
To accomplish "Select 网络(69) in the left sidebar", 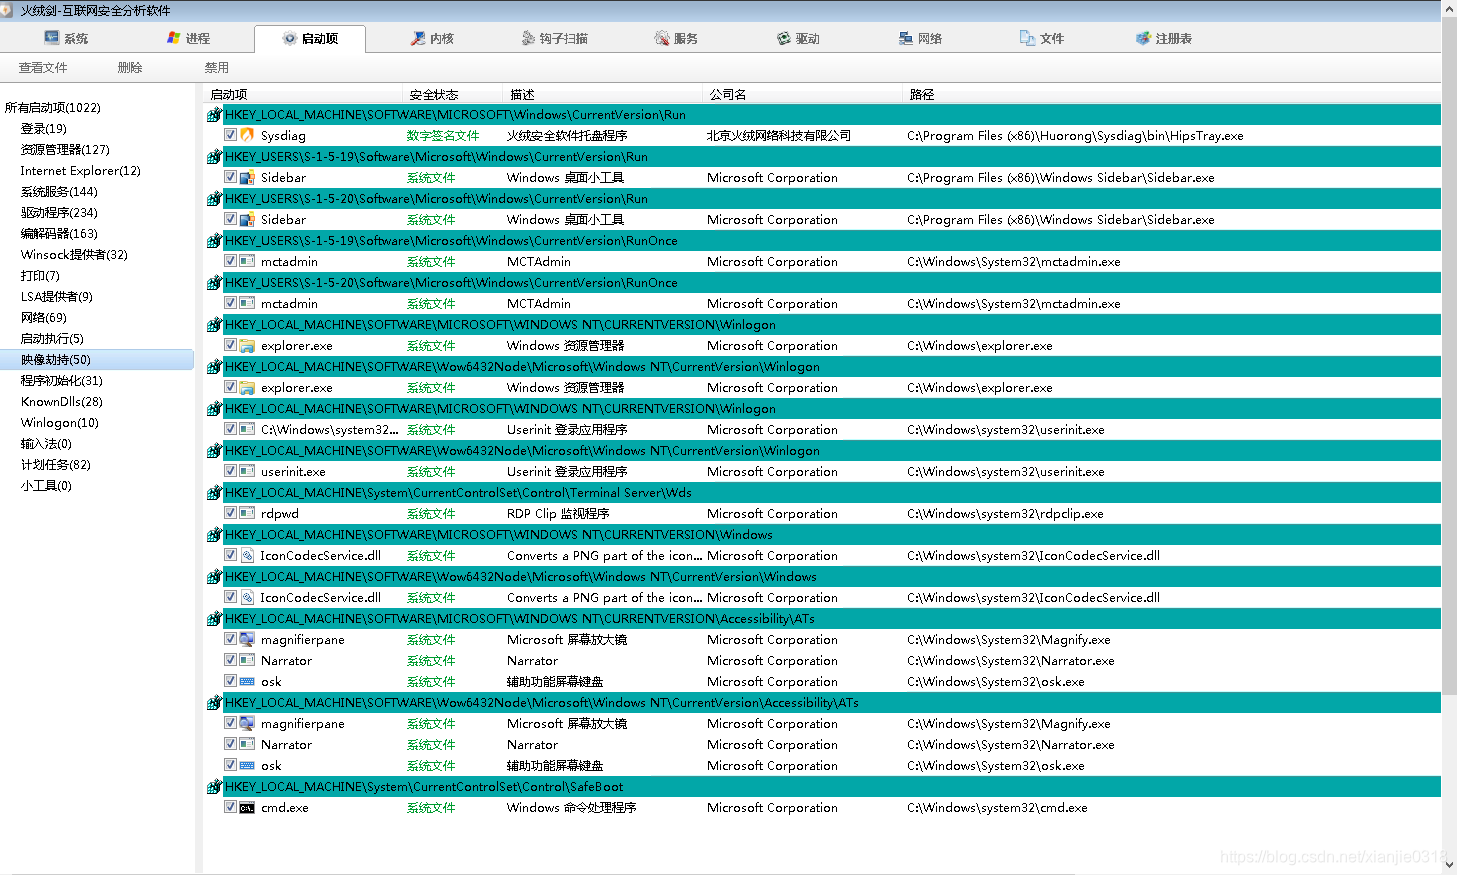I will pos(44,318).
